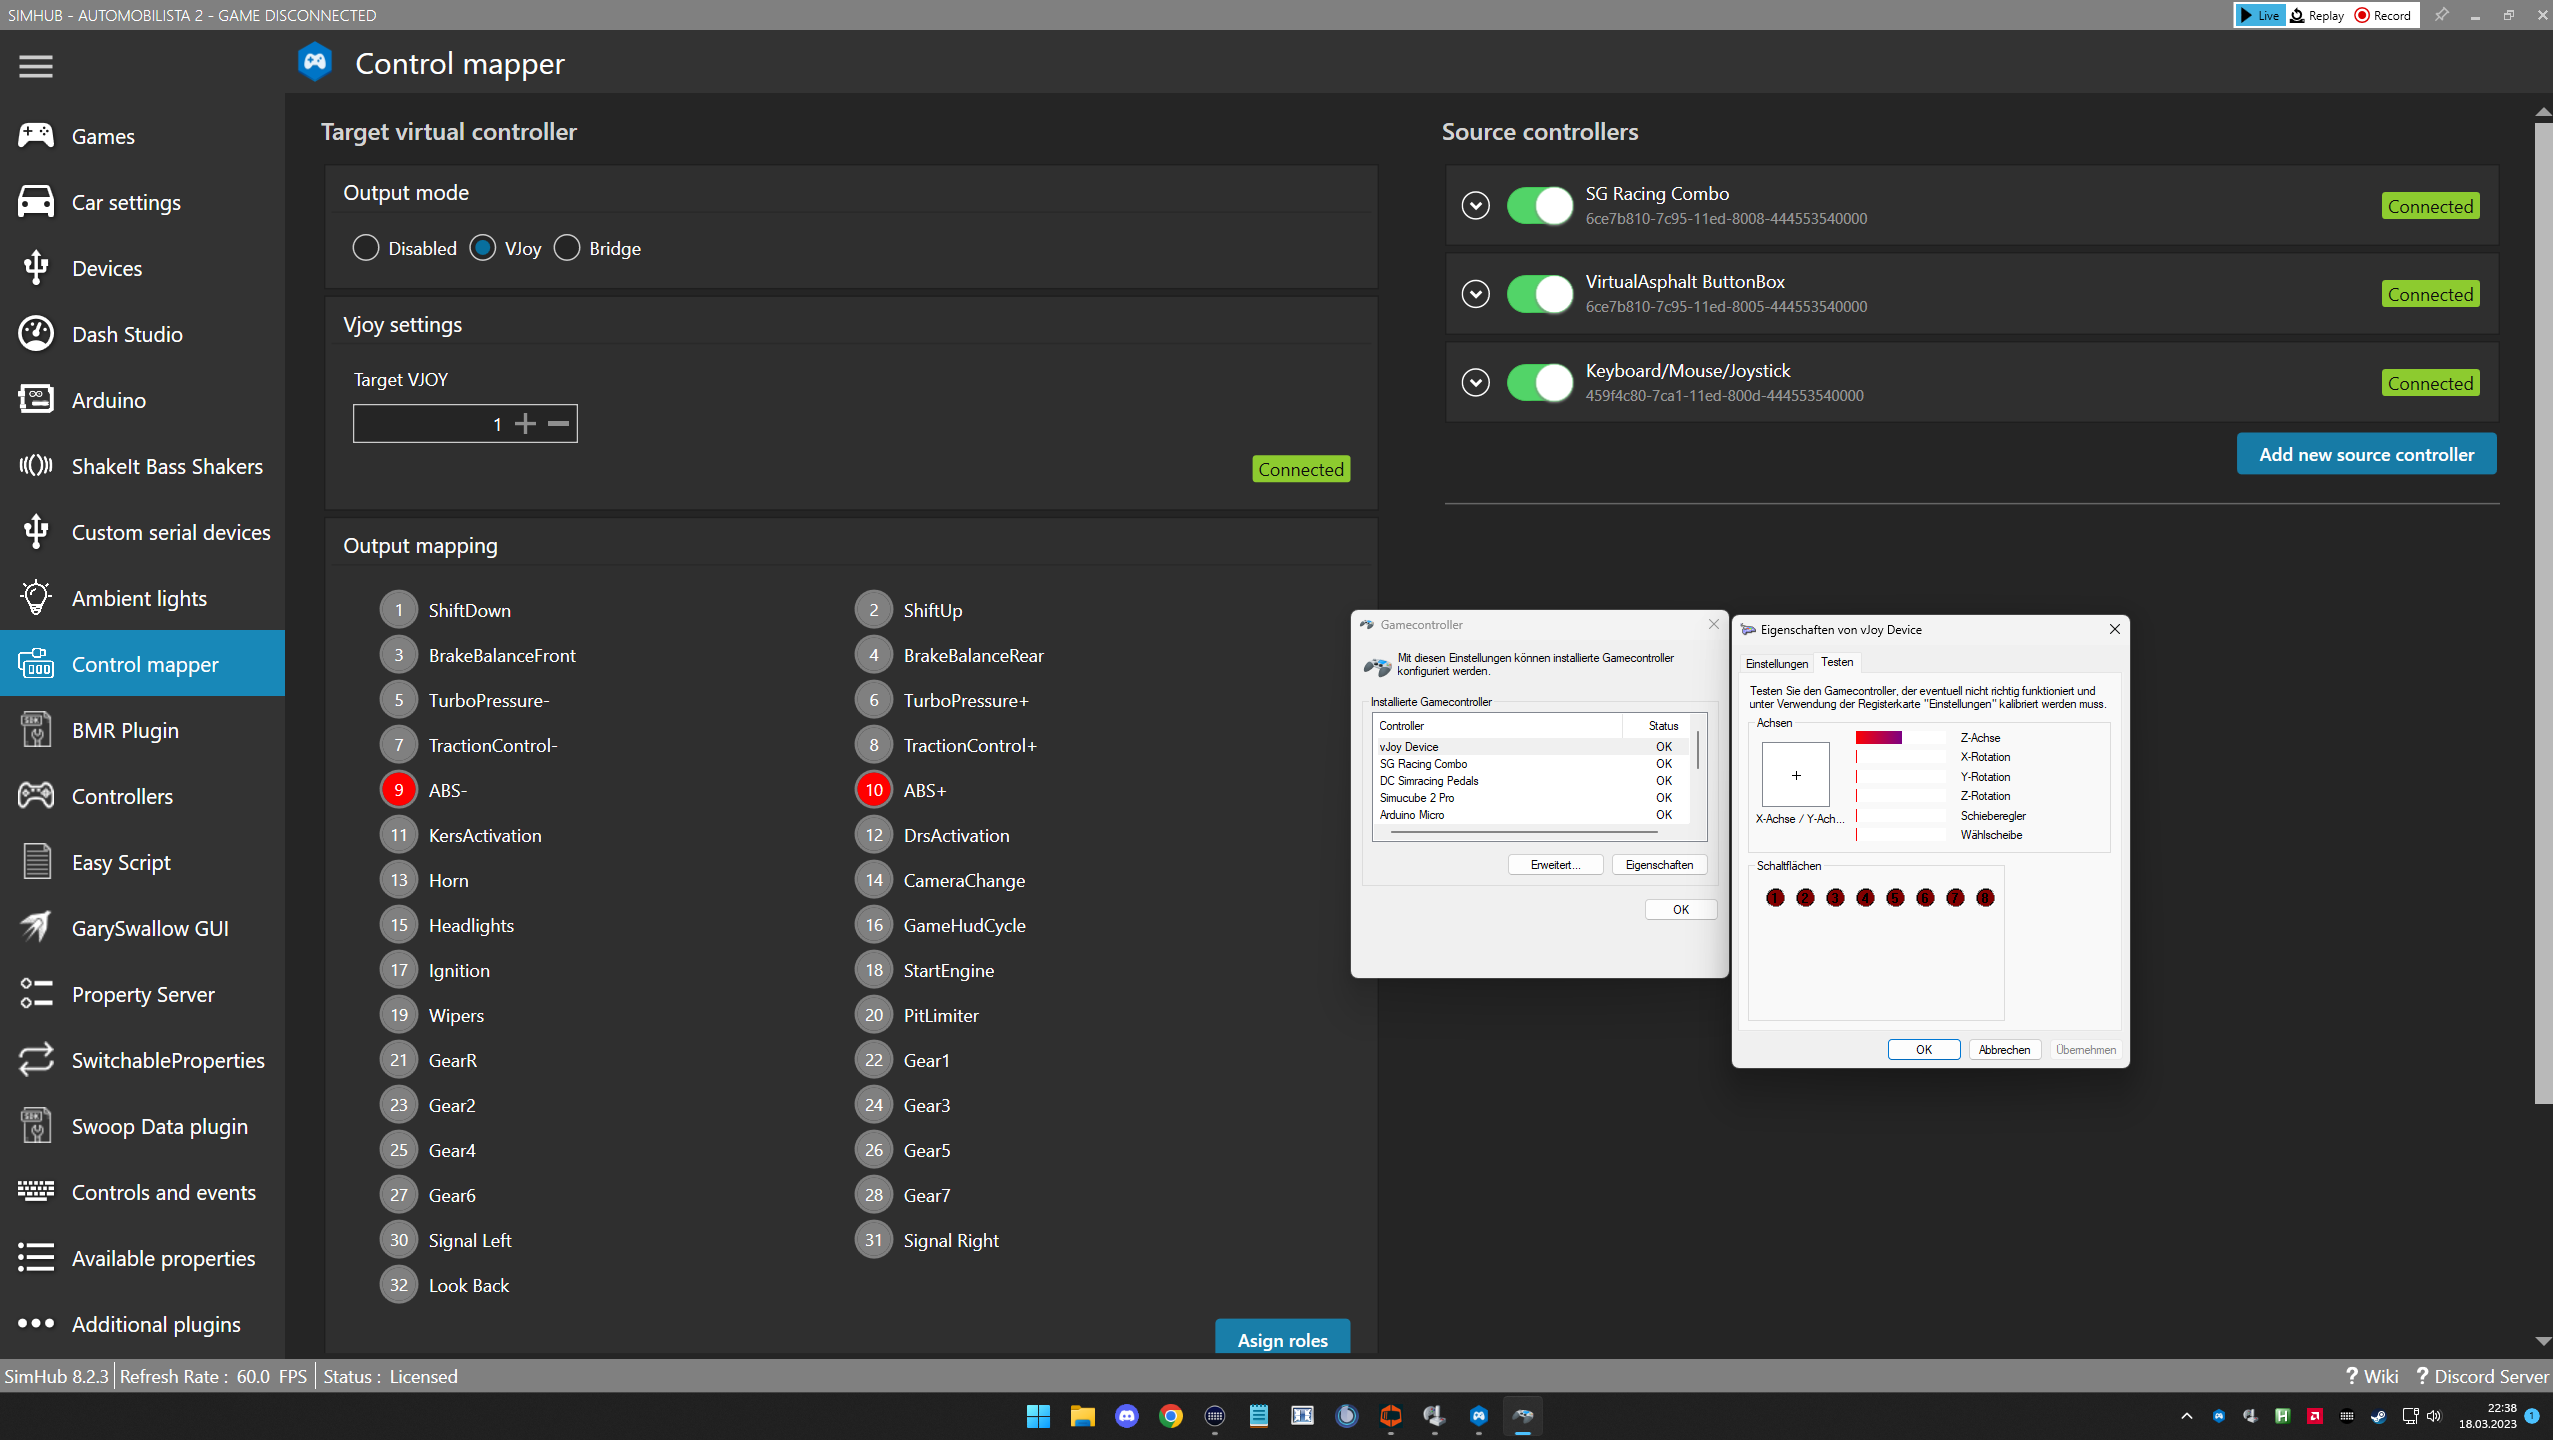Increment Target VJOY with the plus button
This screenshot has height=1440, width=2553.
[x=527, y=423]
